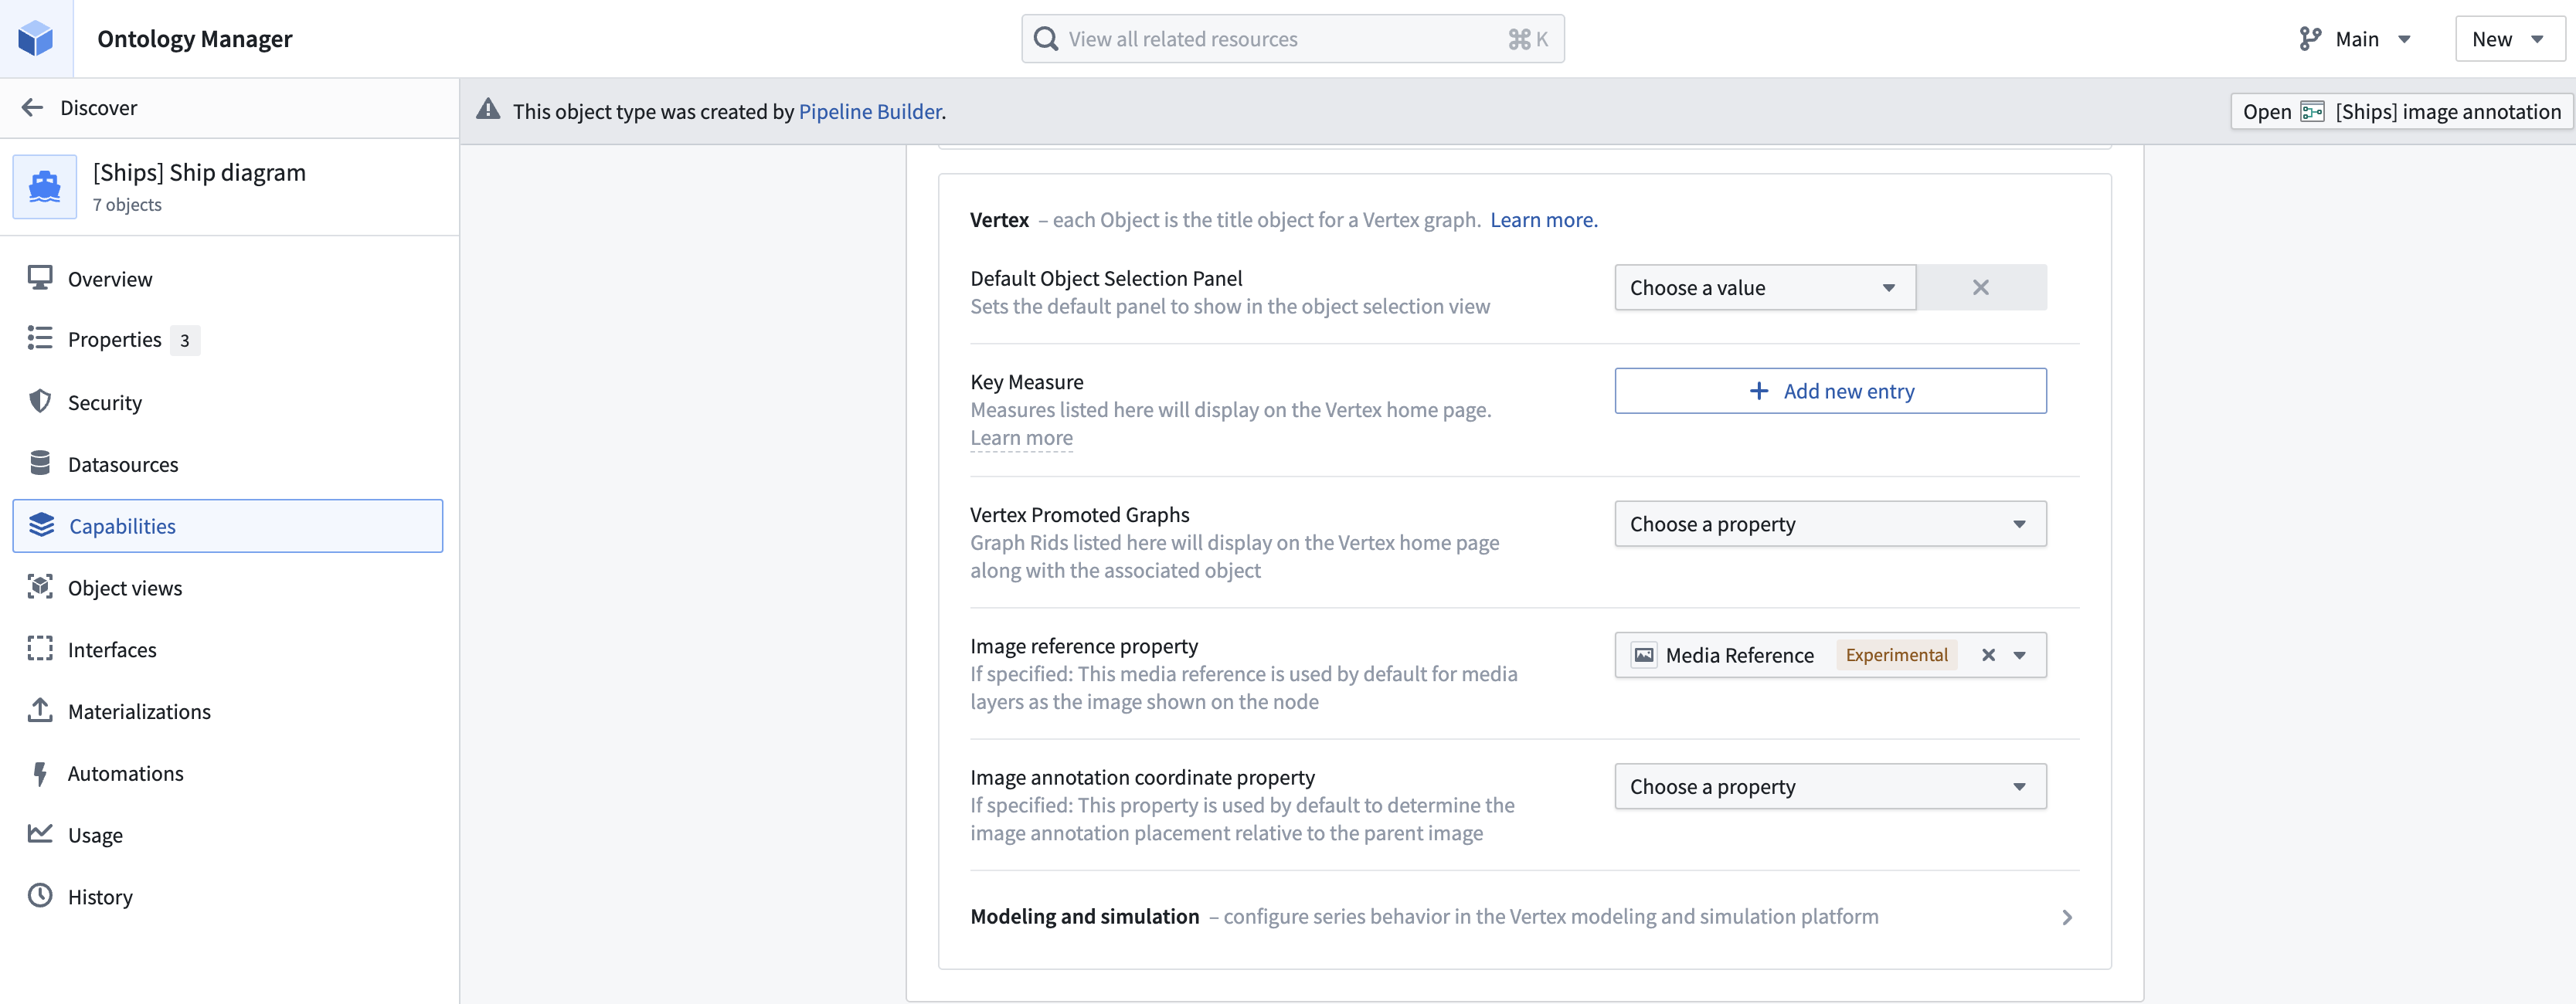Remove the Media Reference selection
Image resolution: width=2576 pixels, height=1004 pixels.
(x=1988, y=656)
